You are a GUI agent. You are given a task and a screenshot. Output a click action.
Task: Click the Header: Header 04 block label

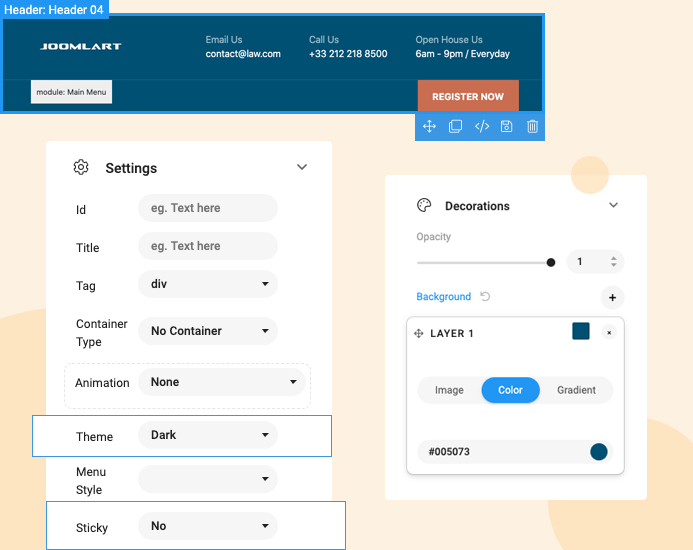pos(54,9)
